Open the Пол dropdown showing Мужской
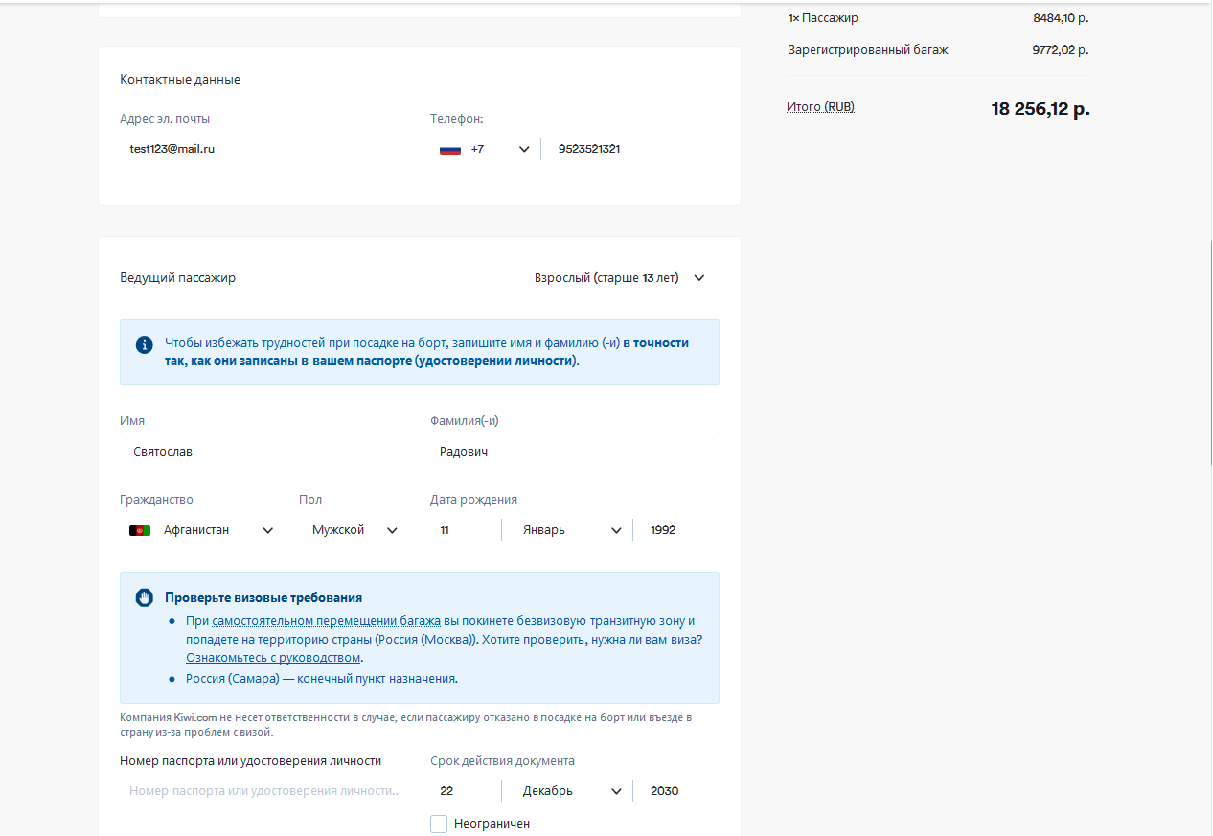The height and width of the screenshot is (836, 1213). coord(354,530)
